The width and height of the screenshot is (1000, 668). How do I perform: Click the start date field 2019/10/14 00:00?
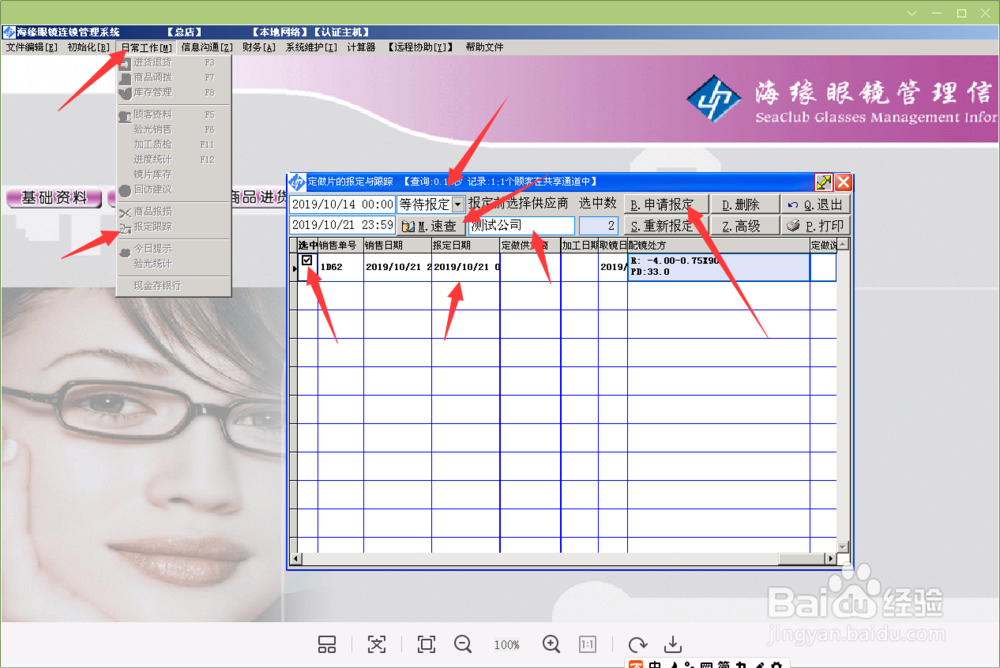[342, 204]
